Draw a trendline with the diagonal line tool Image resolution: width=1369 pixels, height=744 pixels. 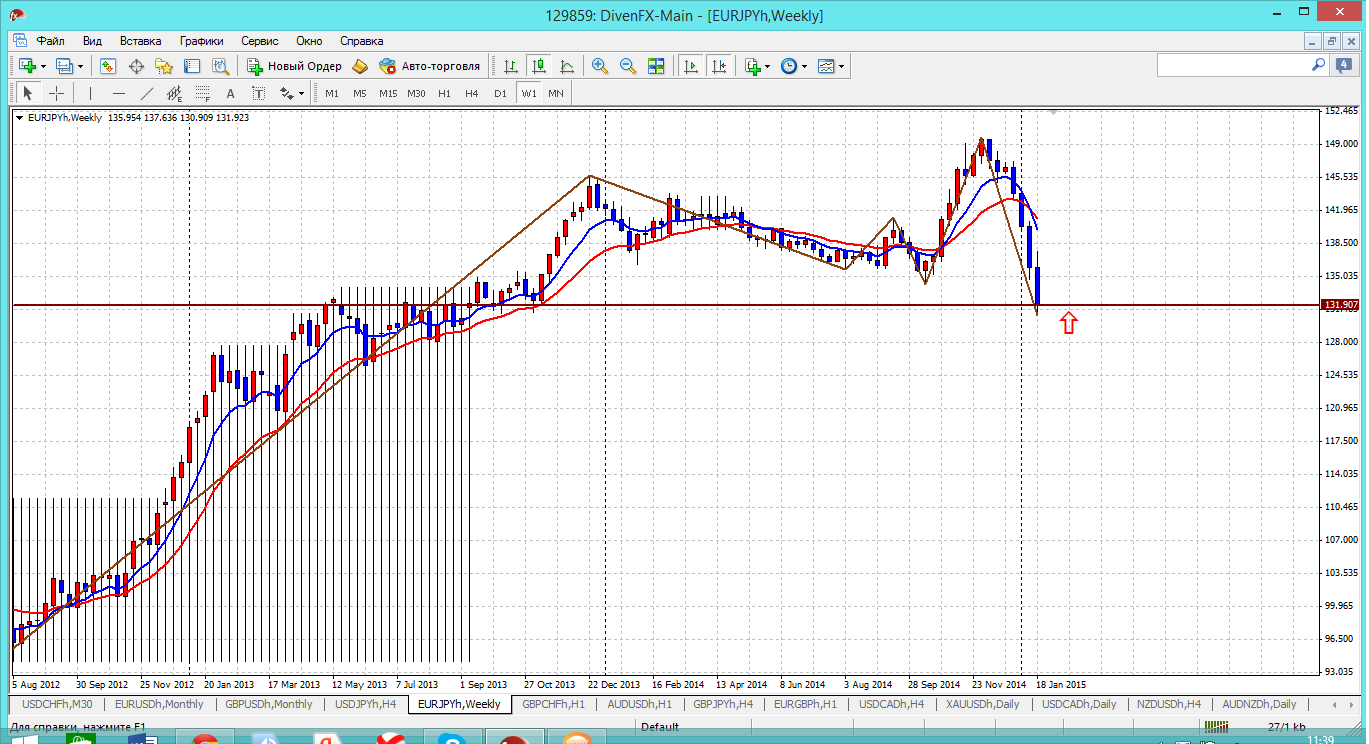pyautogui.click(x=147, y=93)
